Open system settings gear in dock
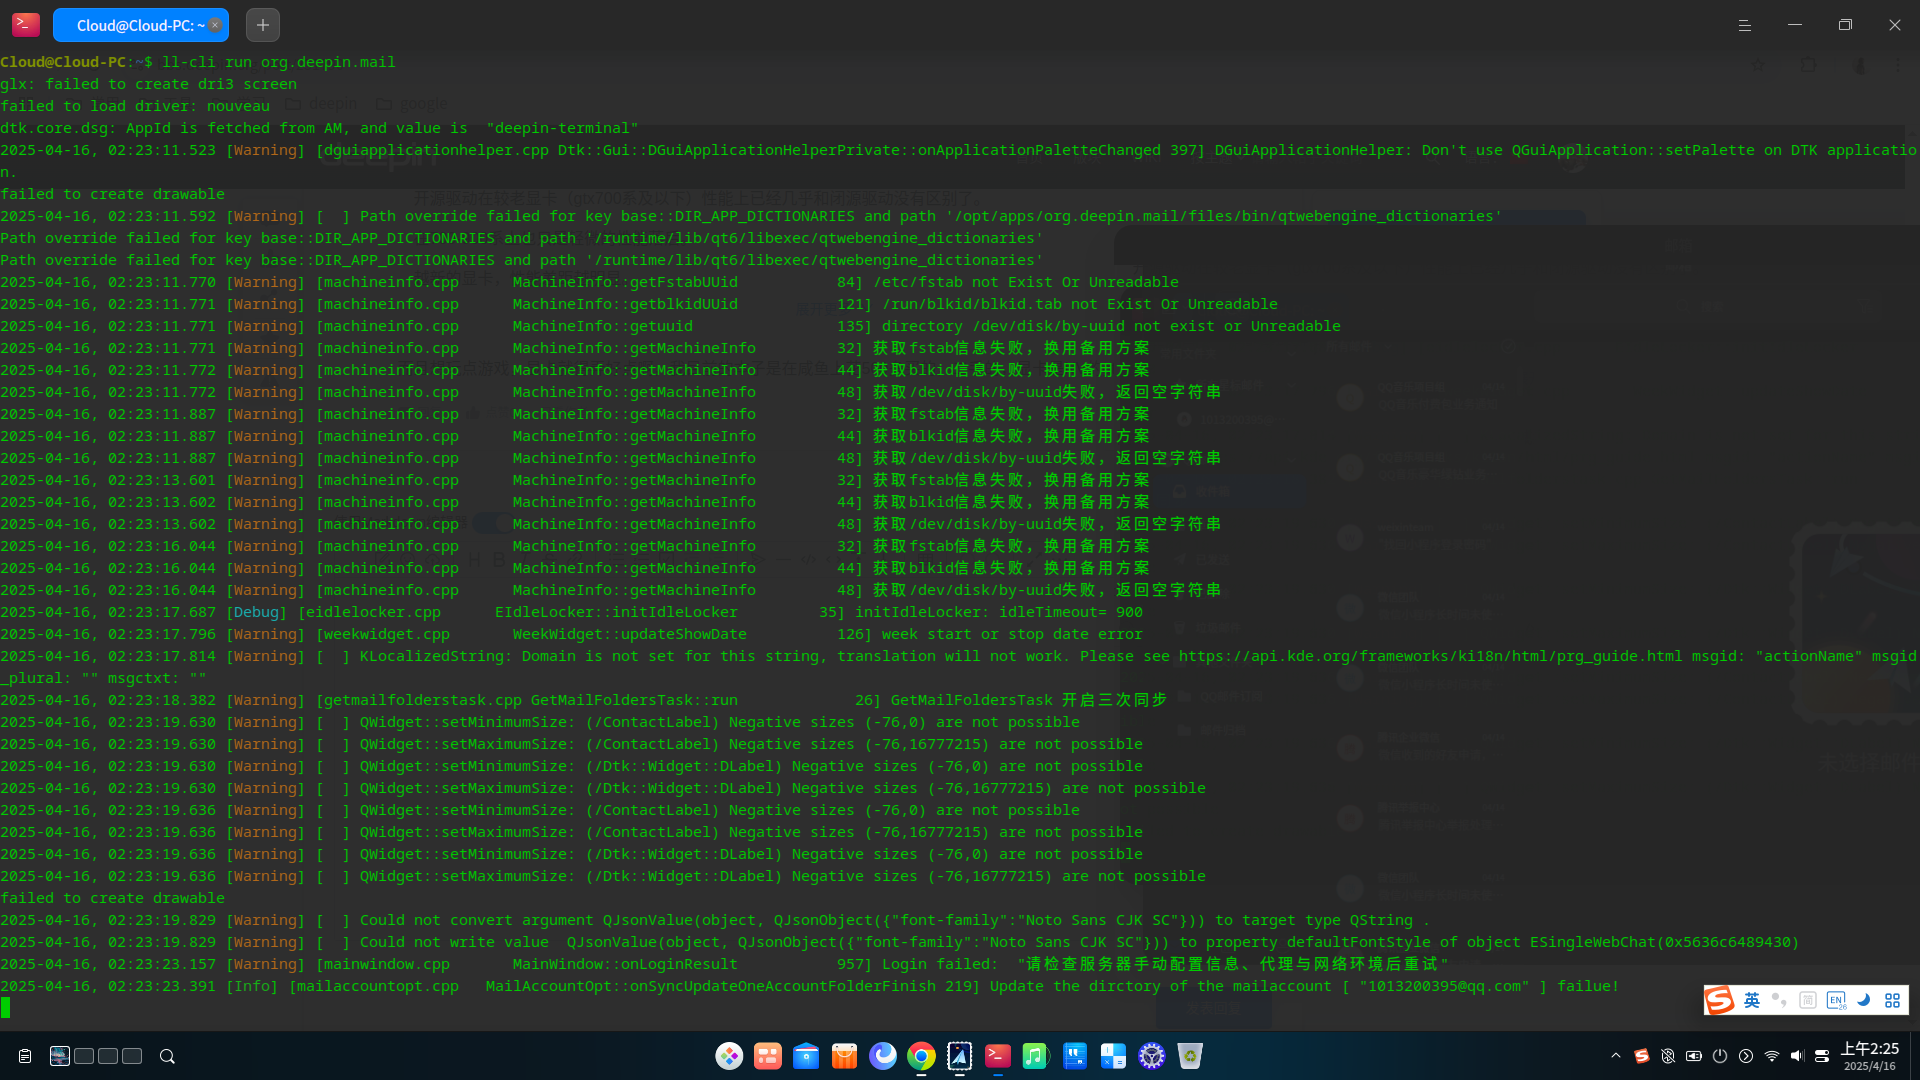 pos(1152,1056)
